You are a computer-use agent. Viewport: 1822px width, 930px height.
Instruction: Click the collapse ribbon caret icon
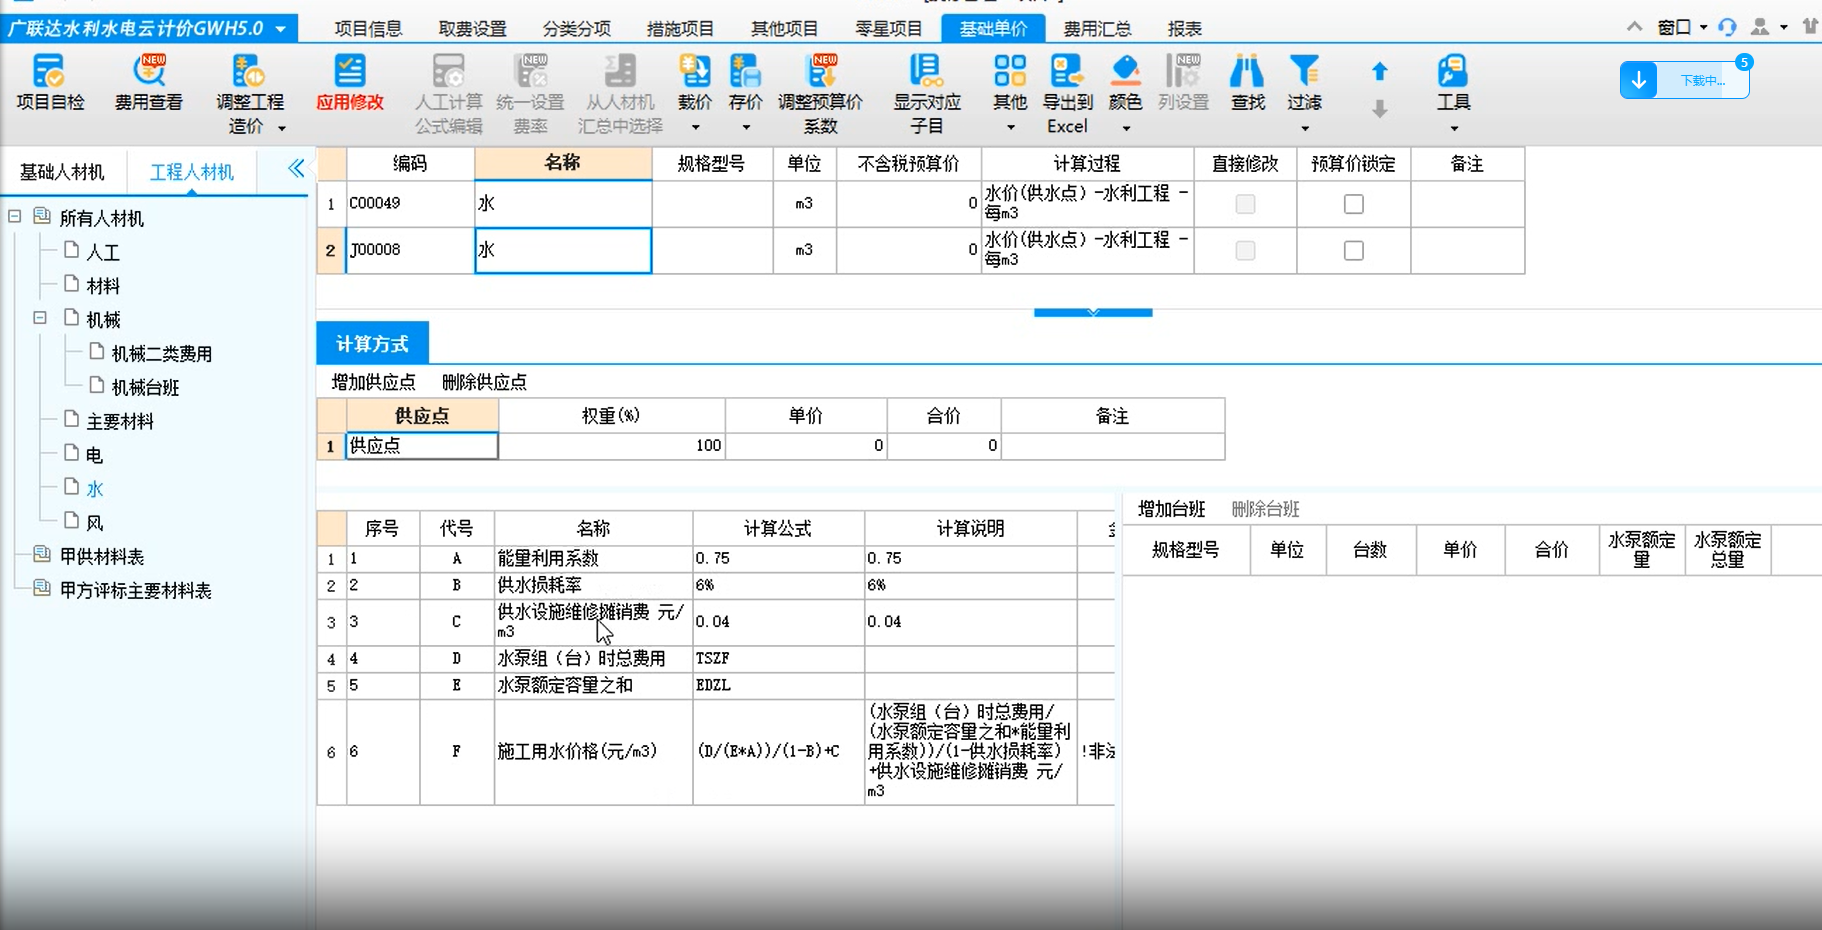pos(1634,27)
